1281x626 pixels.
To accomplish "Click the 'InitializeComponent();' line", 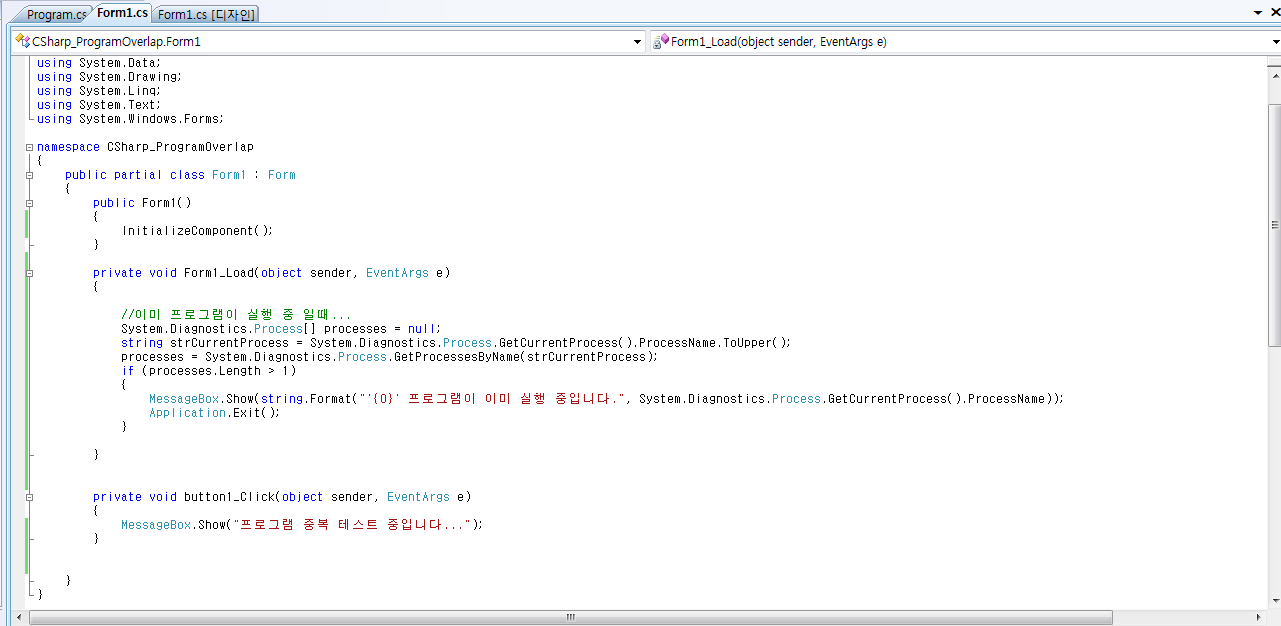I will pos(197,231).
